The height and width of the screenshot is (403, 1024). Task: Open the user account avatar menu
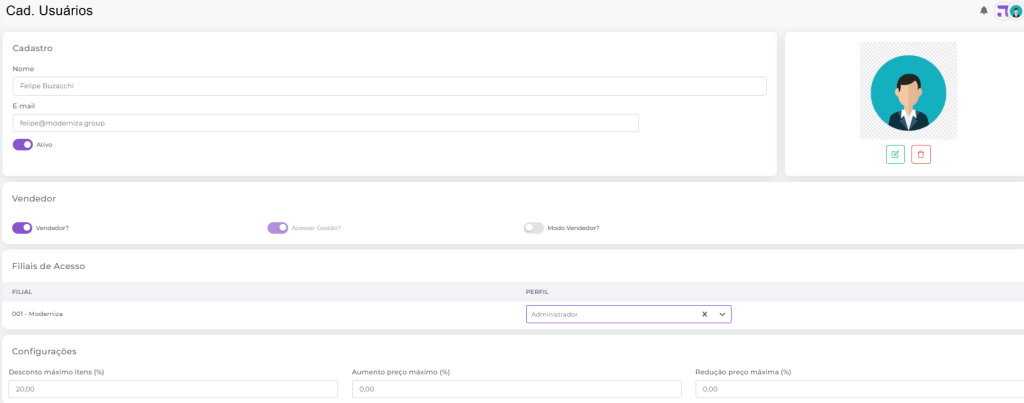(1016, 11)
